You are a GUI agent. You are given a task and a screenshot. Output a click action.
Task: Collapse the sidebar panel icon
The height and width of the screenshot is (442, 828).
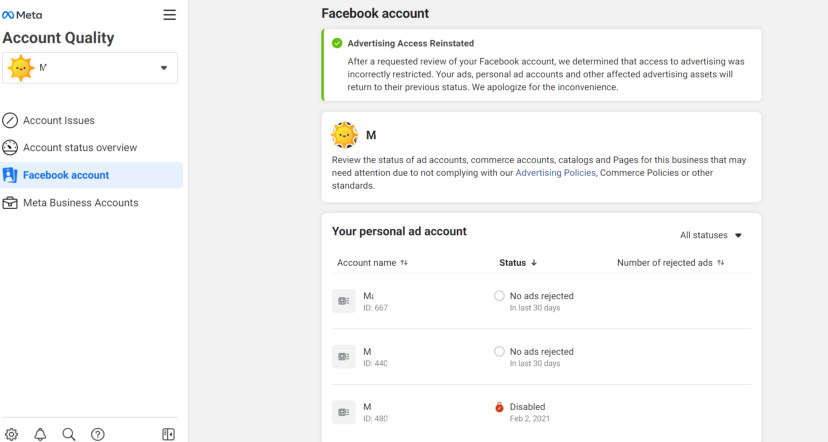(x=168, y=434)
